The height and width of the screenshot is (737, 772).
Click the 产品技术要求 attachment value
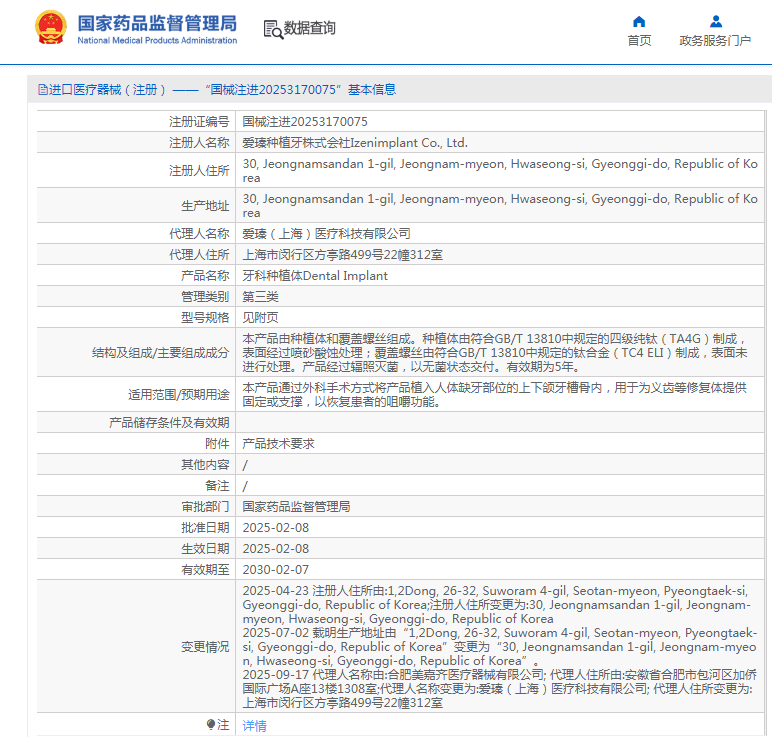(279, 443)
